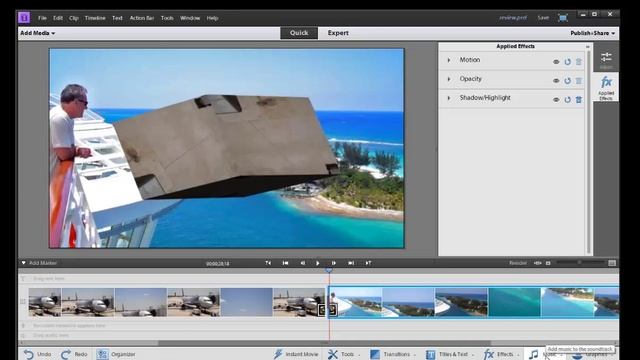Open the Music panel
Image resolution: width=640 pixels, height=360 pixels.
pos(544,355)
